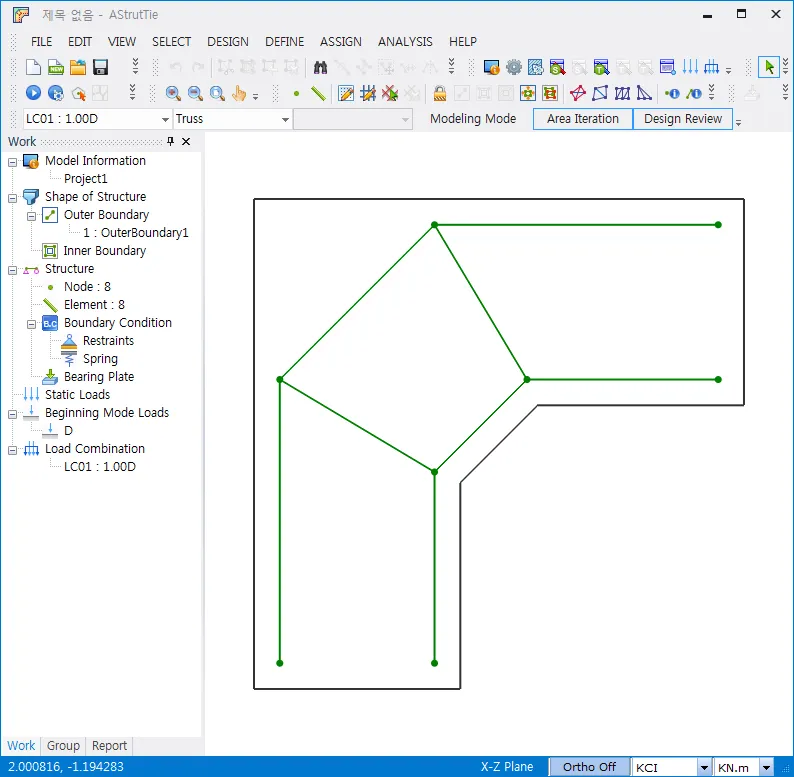
Task: Select the Spring tree item
Action: coord(100,359)
